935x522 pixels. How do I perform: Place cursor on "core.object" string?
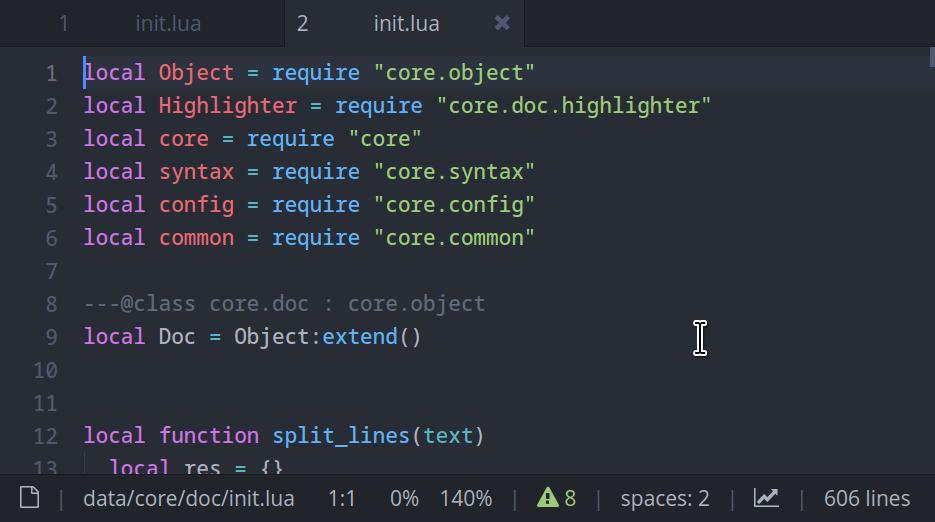coord(454,73)
